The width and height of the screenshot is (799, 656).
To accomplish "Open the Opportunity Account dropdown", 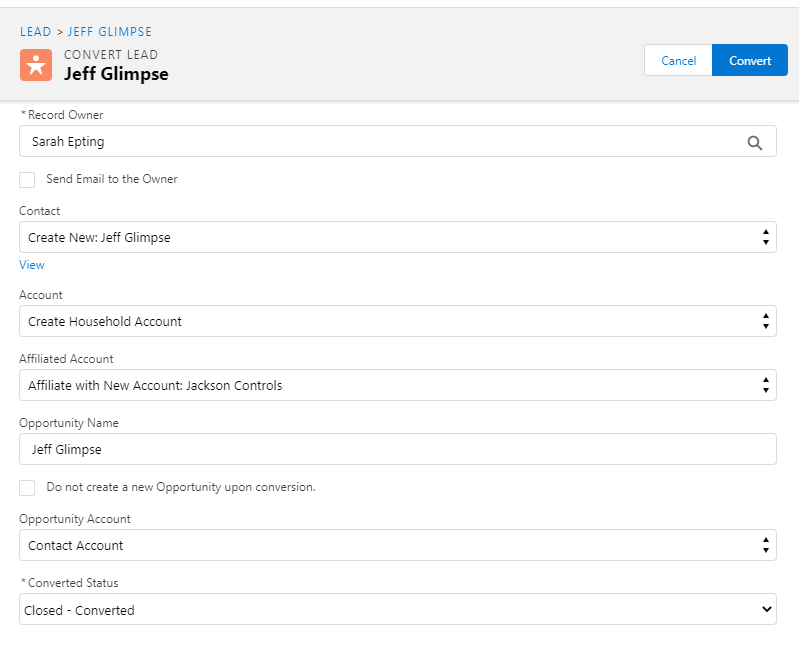I will 397,545.
